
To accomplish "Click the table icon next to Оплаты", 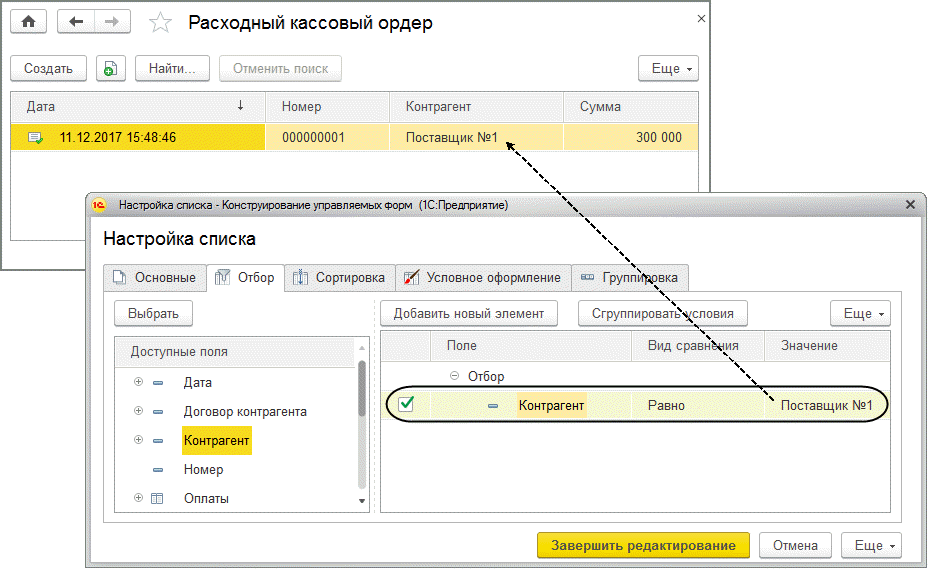I will 157,498.
